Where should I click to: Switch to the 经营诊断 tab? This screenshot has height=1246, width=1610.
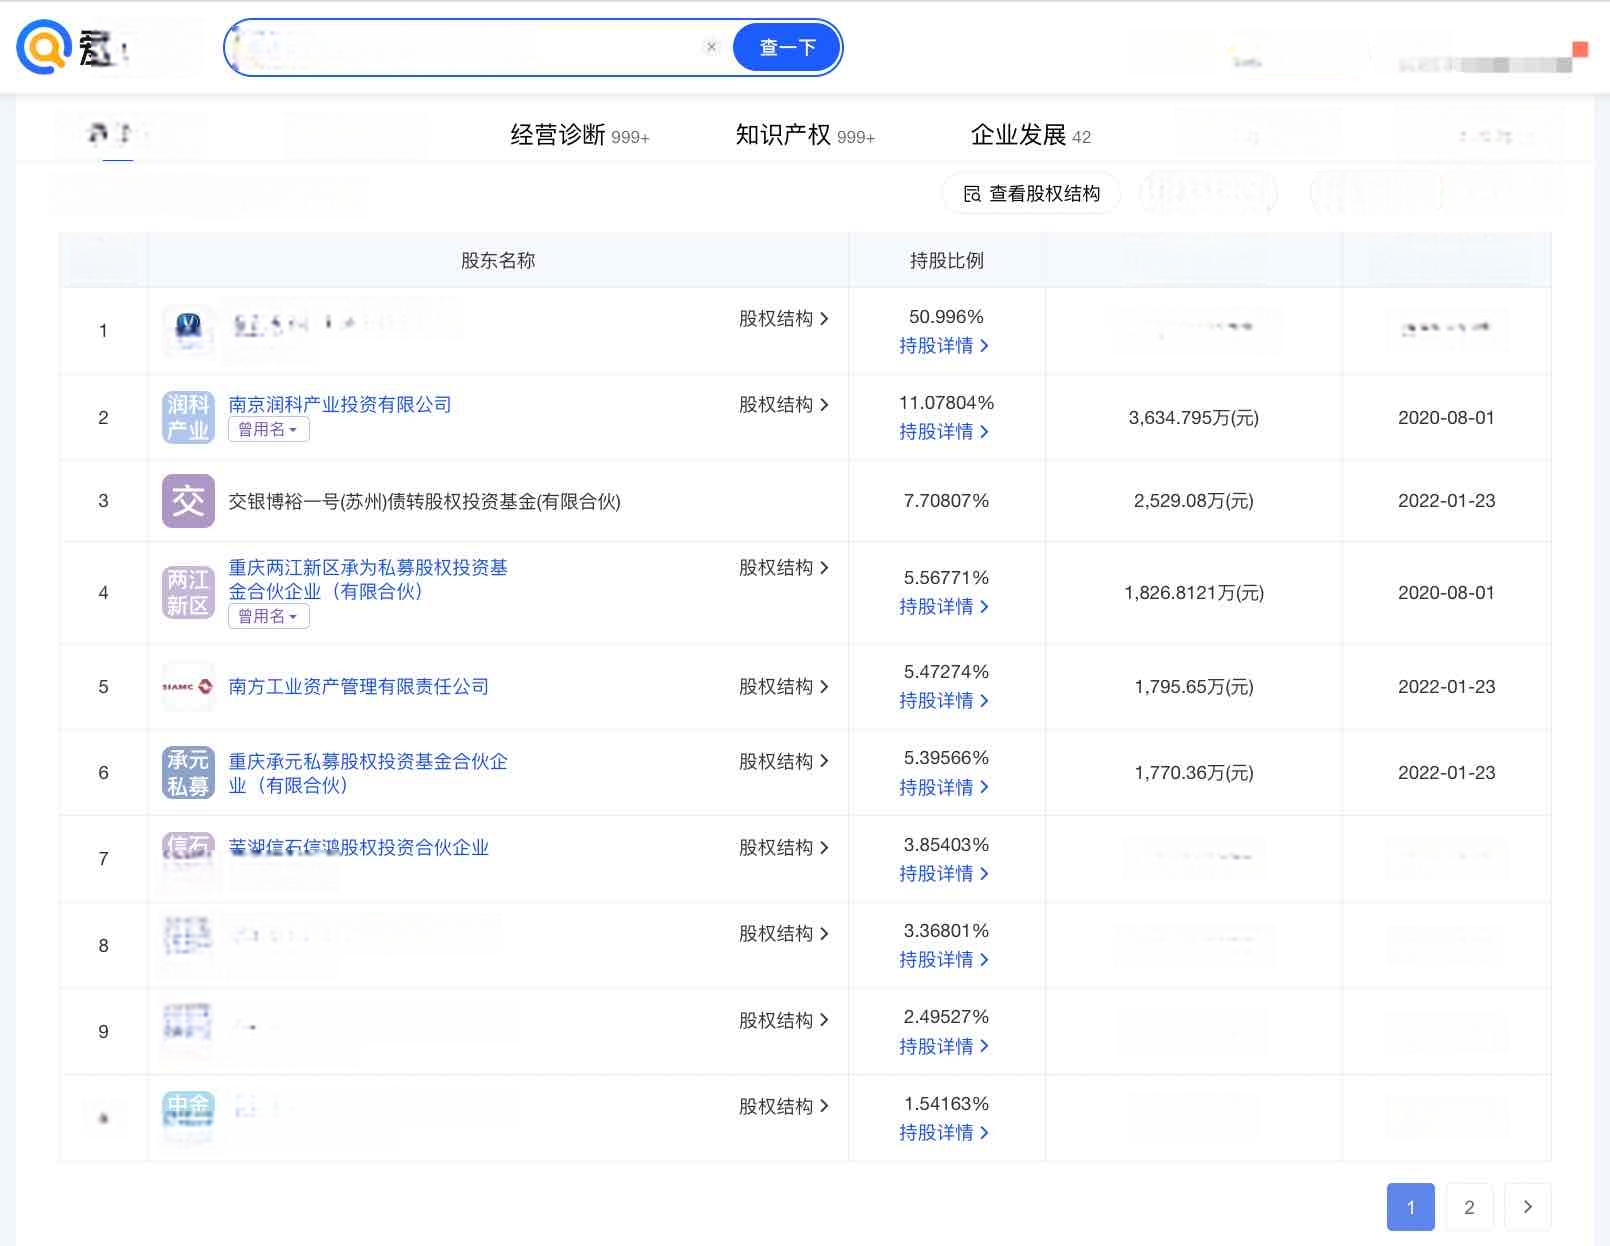point(580,135)
